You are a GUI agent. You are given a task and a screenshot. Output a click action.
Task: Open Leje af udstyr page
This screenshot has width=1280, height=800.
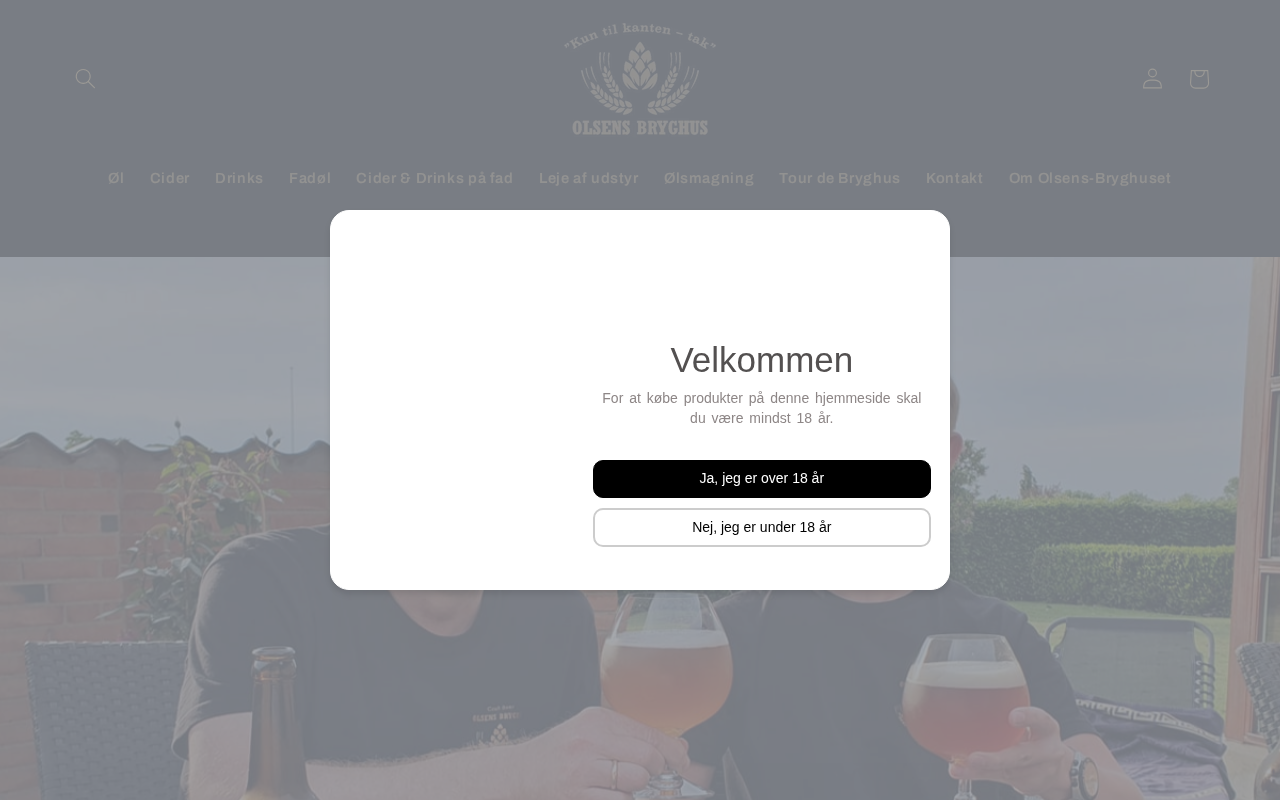pos(588,178)
